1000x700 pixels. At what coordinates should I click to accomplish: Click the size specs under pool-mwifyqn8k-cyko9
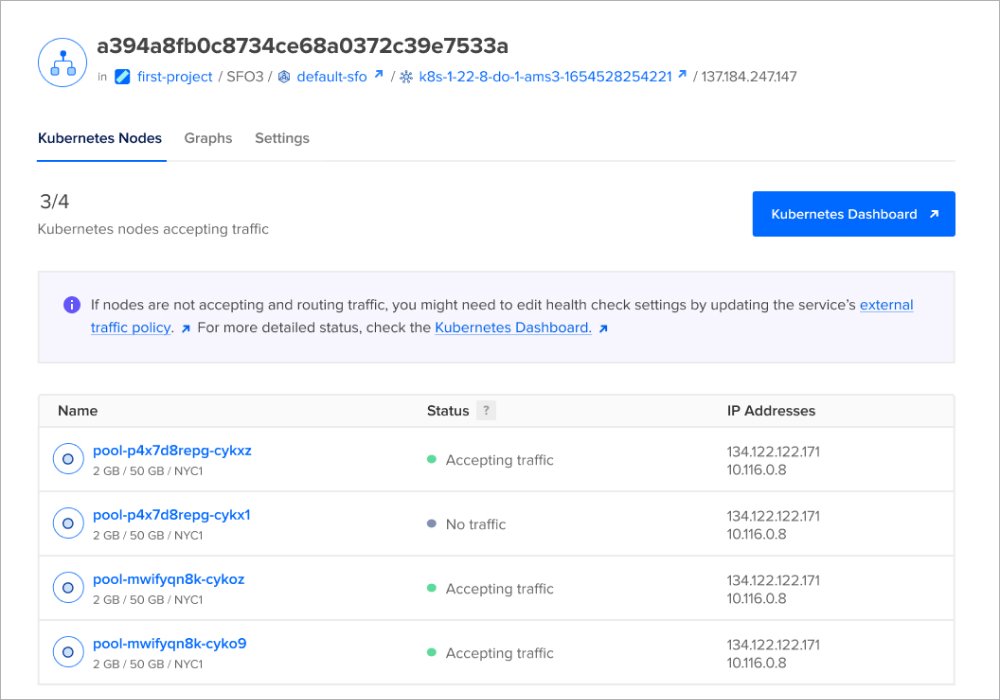coord(148,664)
